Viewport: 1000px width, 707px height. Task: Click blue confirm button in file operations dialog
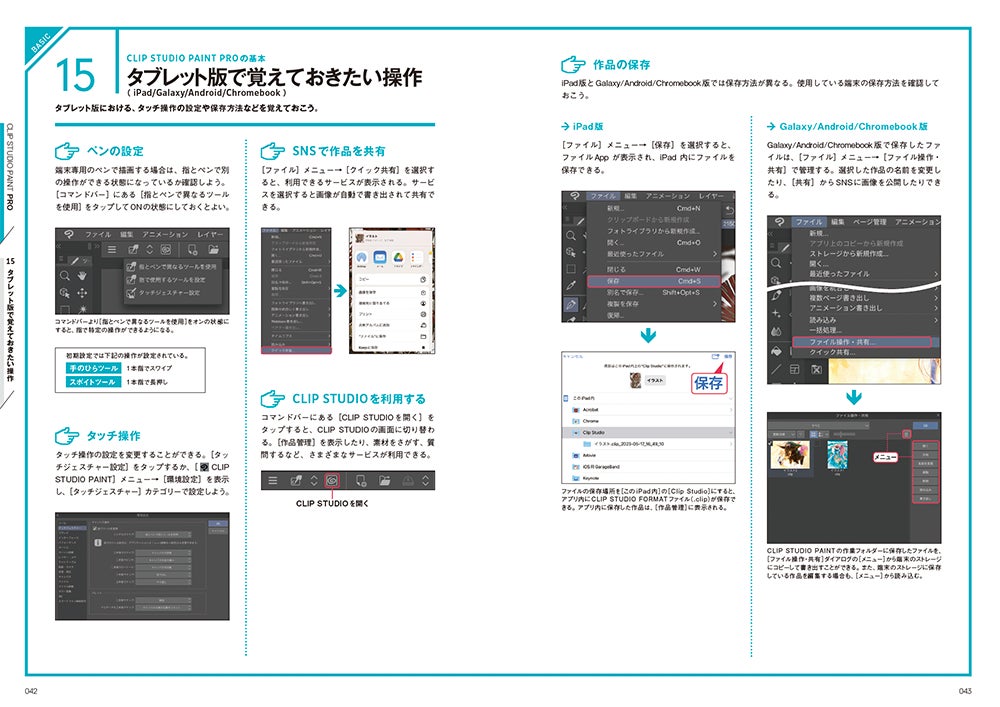pyautogui.click(x=925, y=426)
